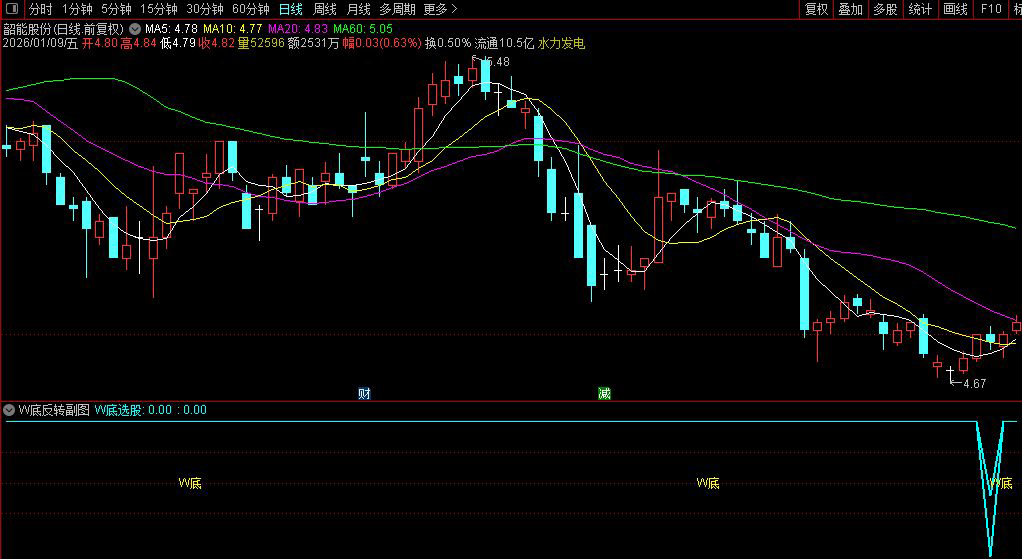Open the 画线 drawing tools
This screenshot has height=559, width=1022.
(x=955, y=9)
